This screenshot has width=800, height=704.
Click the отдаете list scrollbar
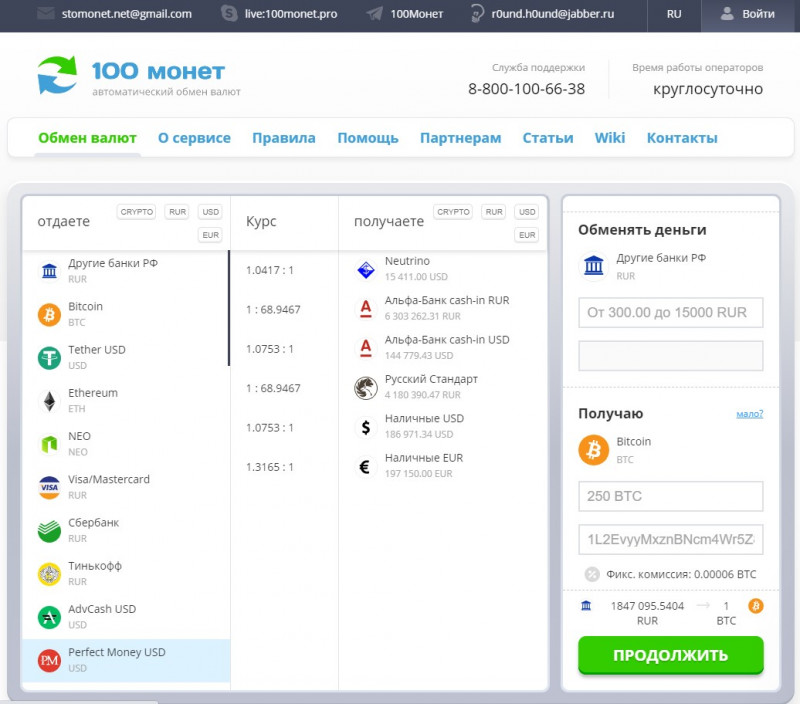point(229,308)
